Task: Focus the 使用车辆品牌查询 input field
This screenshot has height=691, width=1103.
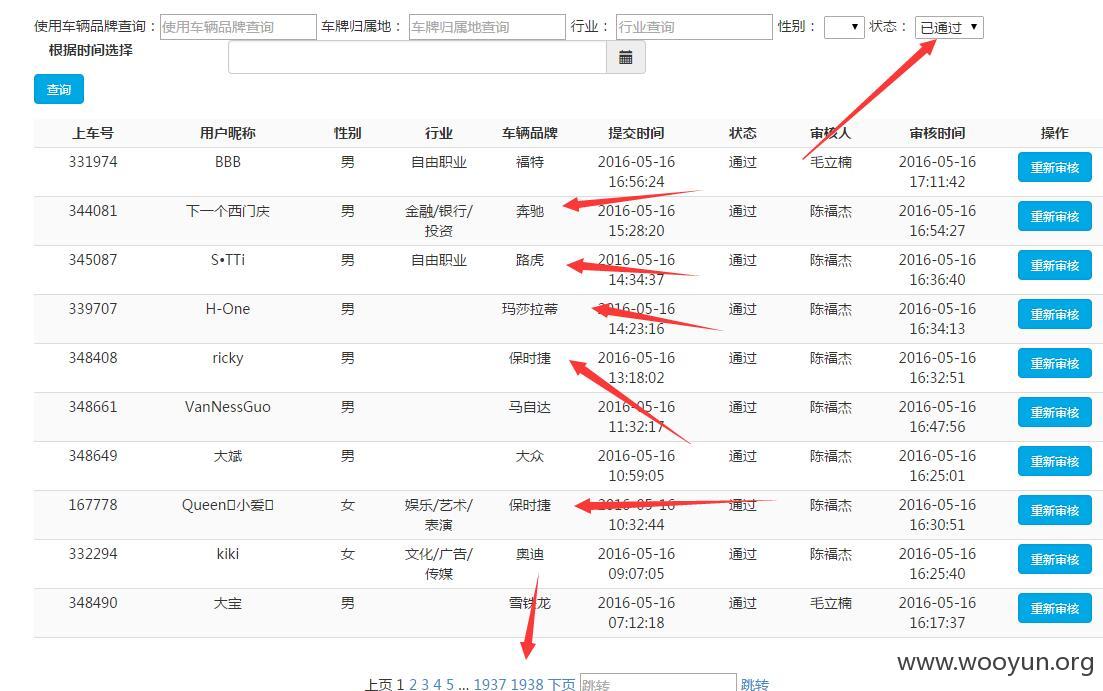Action: pos(238,27)
